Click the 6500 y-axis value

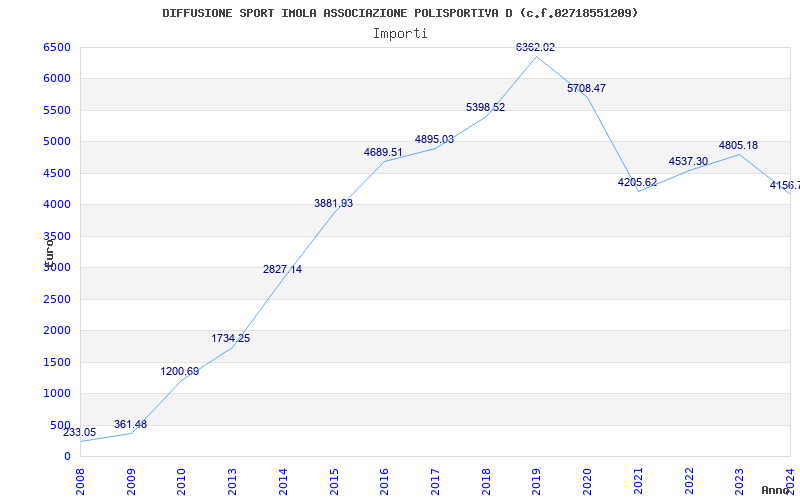(57, 47)
